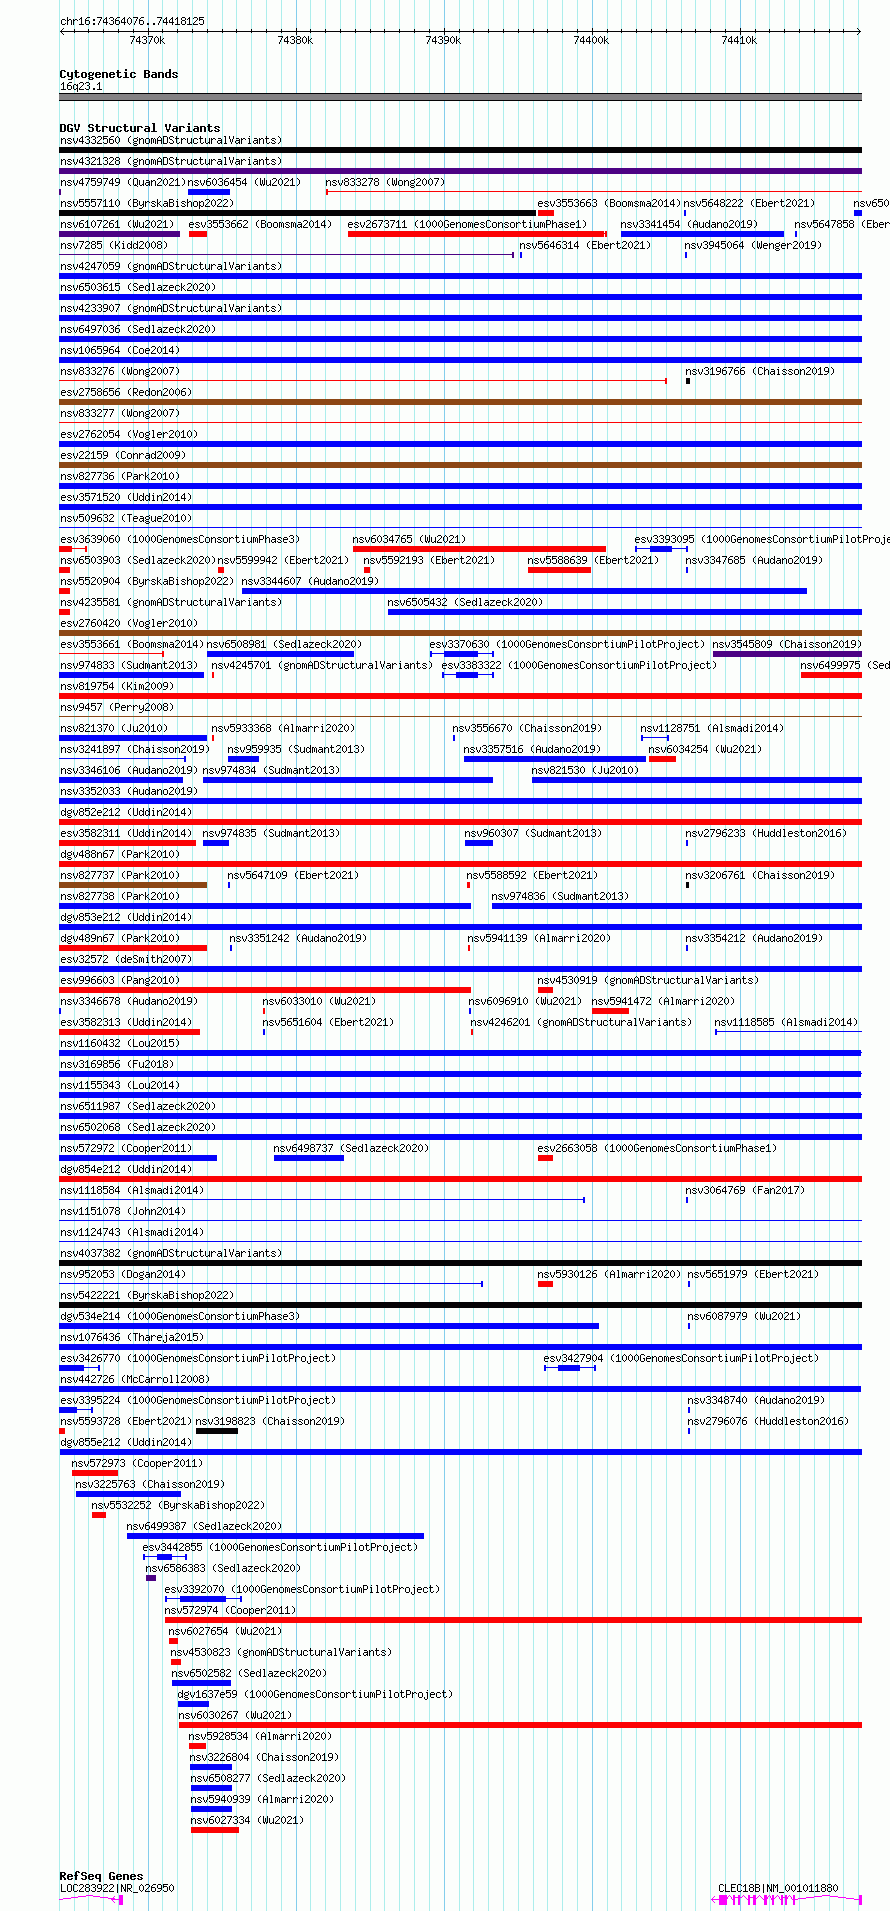Image resolution: width=890 pixels, height=1911 pixels.
Task: Open the nsv1118585 (Alsmadi2014) label
Action: [x=786, y=1022]
